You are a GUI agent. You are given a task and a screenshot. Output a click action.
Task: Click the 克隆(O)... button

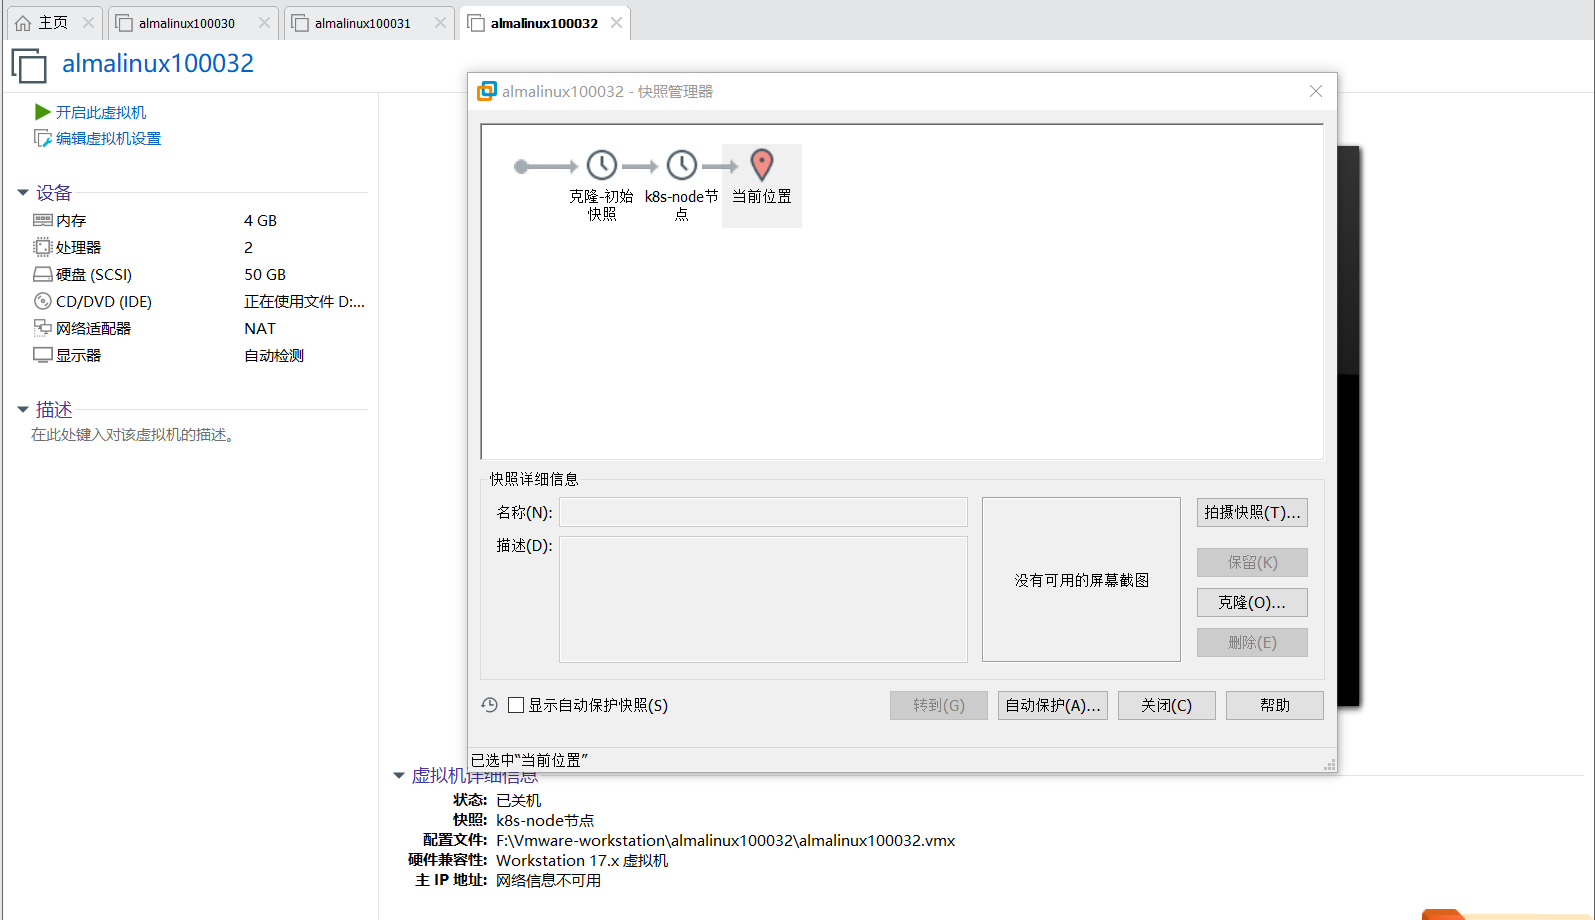click(x=1252, y=602)
